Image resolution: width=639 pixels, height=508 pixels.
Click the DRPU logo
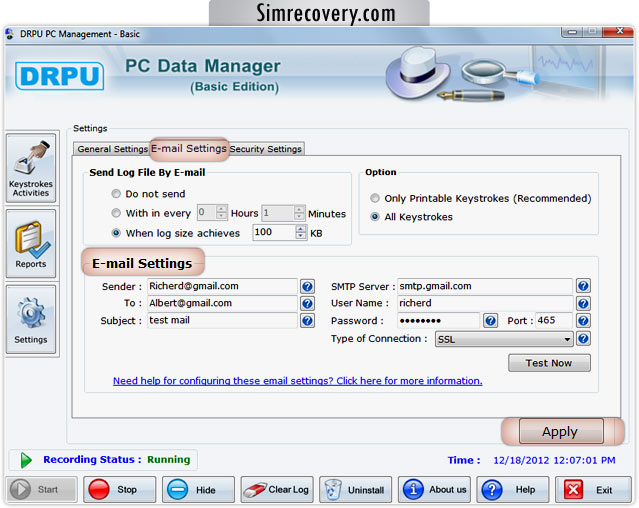(x=59, y=76)
